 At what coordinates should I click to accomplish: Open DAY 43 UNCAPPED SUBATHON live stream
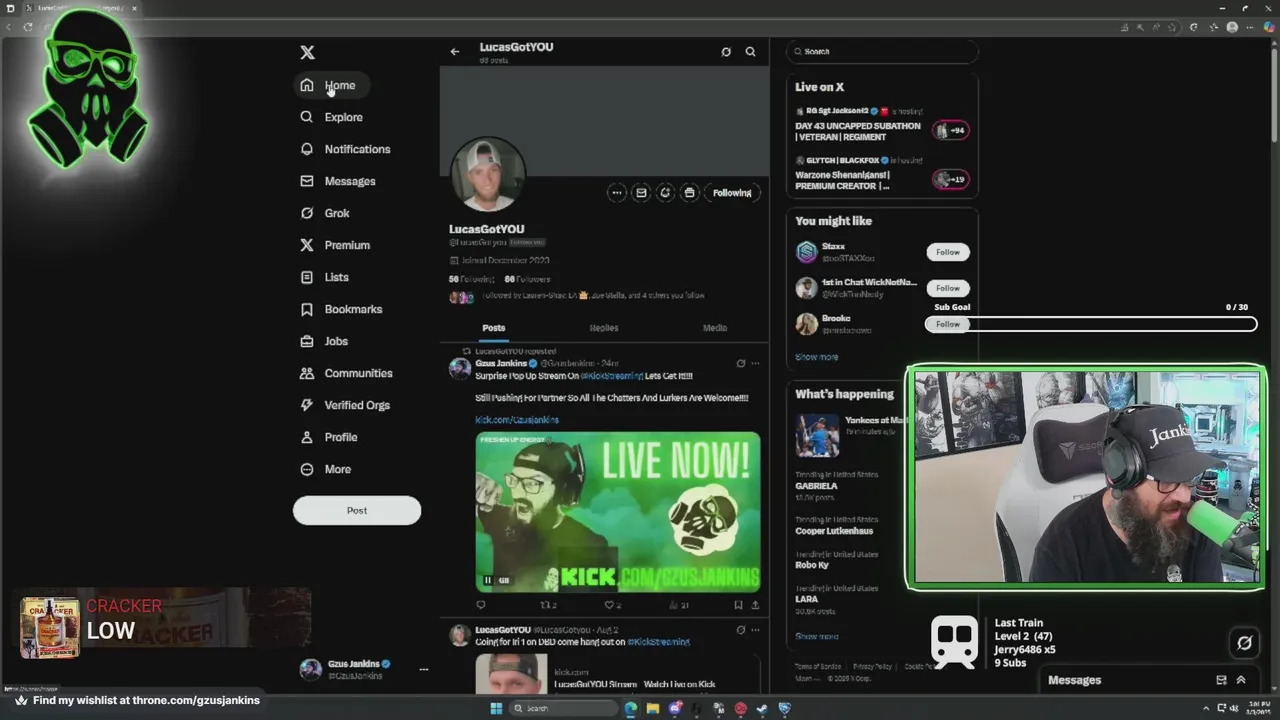click(x=881, y=125)
